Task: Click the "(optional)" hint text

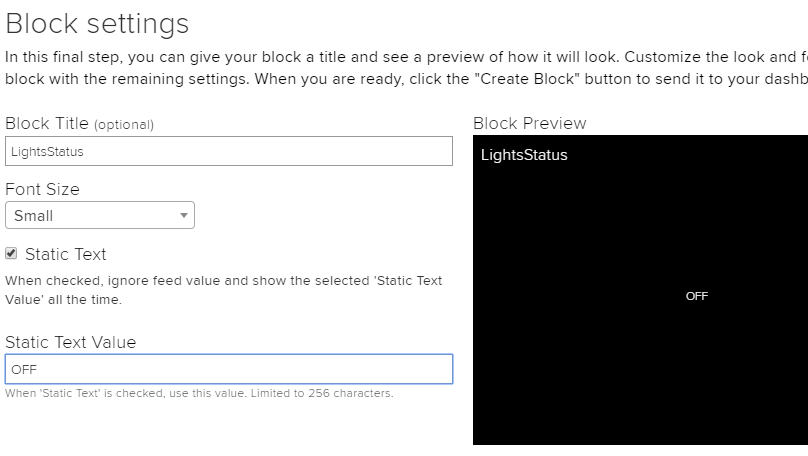Action: point(124,124)
